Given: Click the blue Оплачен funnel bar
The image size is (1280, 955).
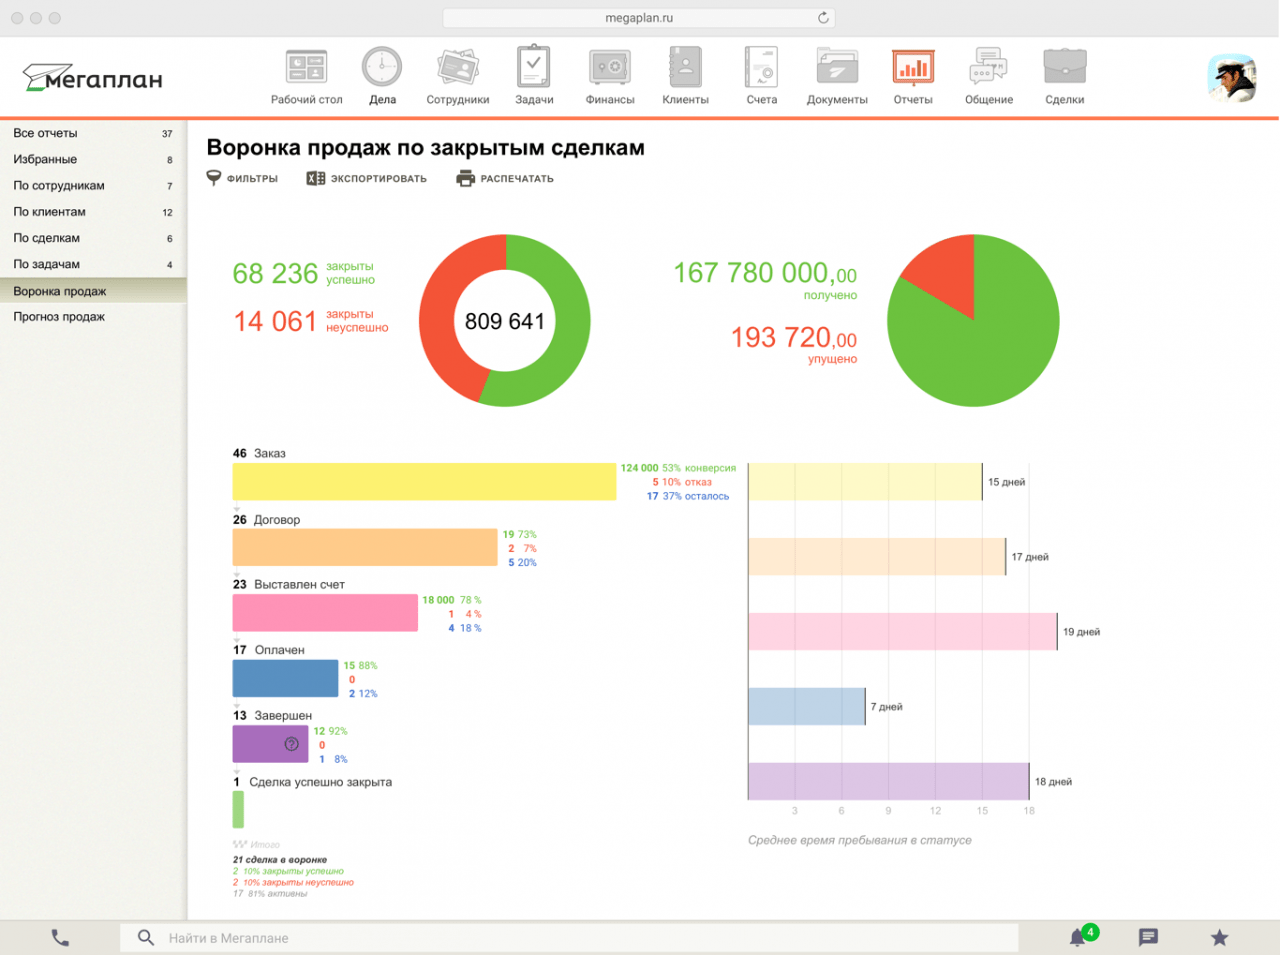Looking at the screenshot, I should point(285,679).
